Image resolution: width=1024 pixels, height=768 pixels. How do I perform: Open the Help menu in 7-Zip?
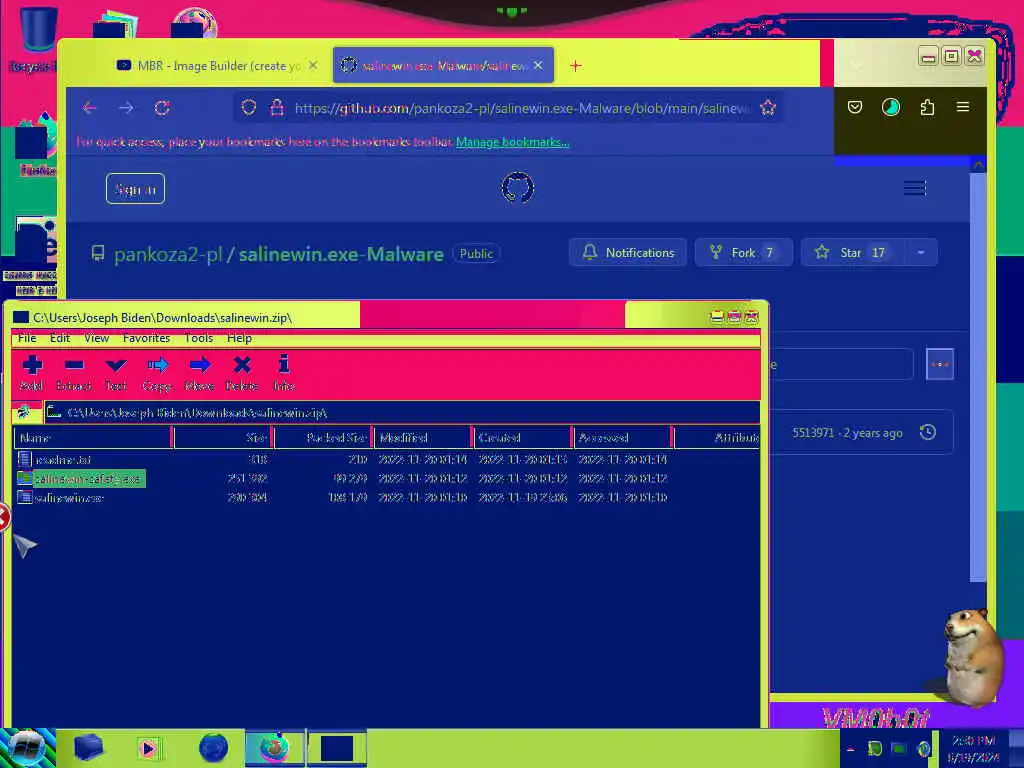239,338
